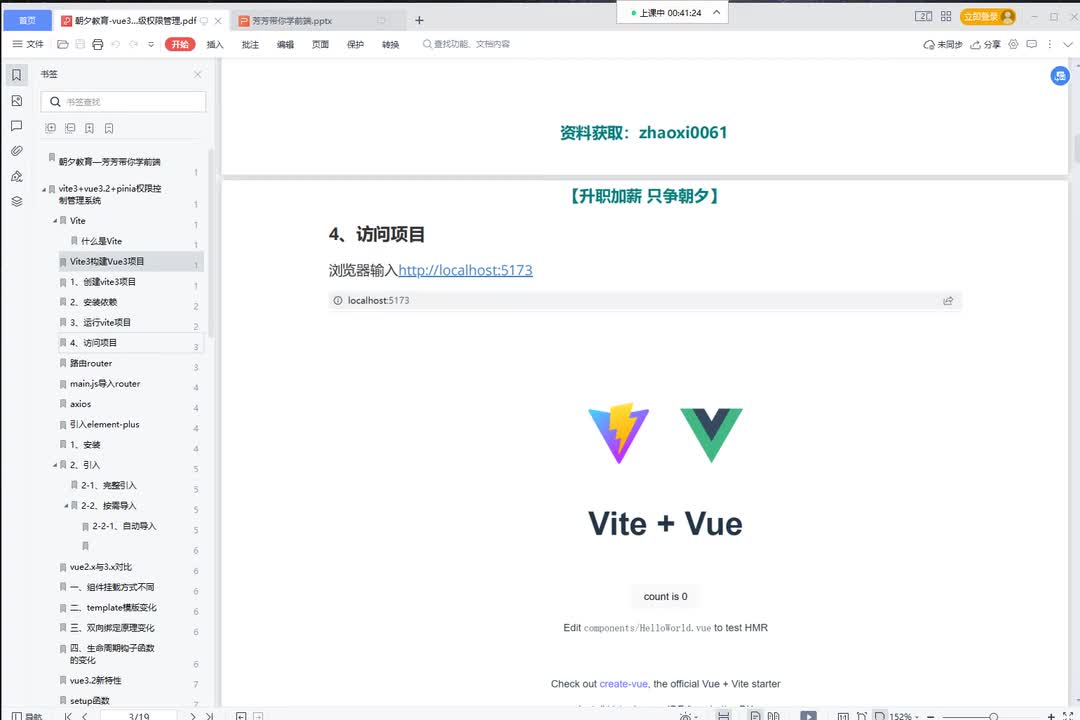Click the undo arrow icon
The height and width of the screenshot is (720, 1080).
click(x=115, y=44)
